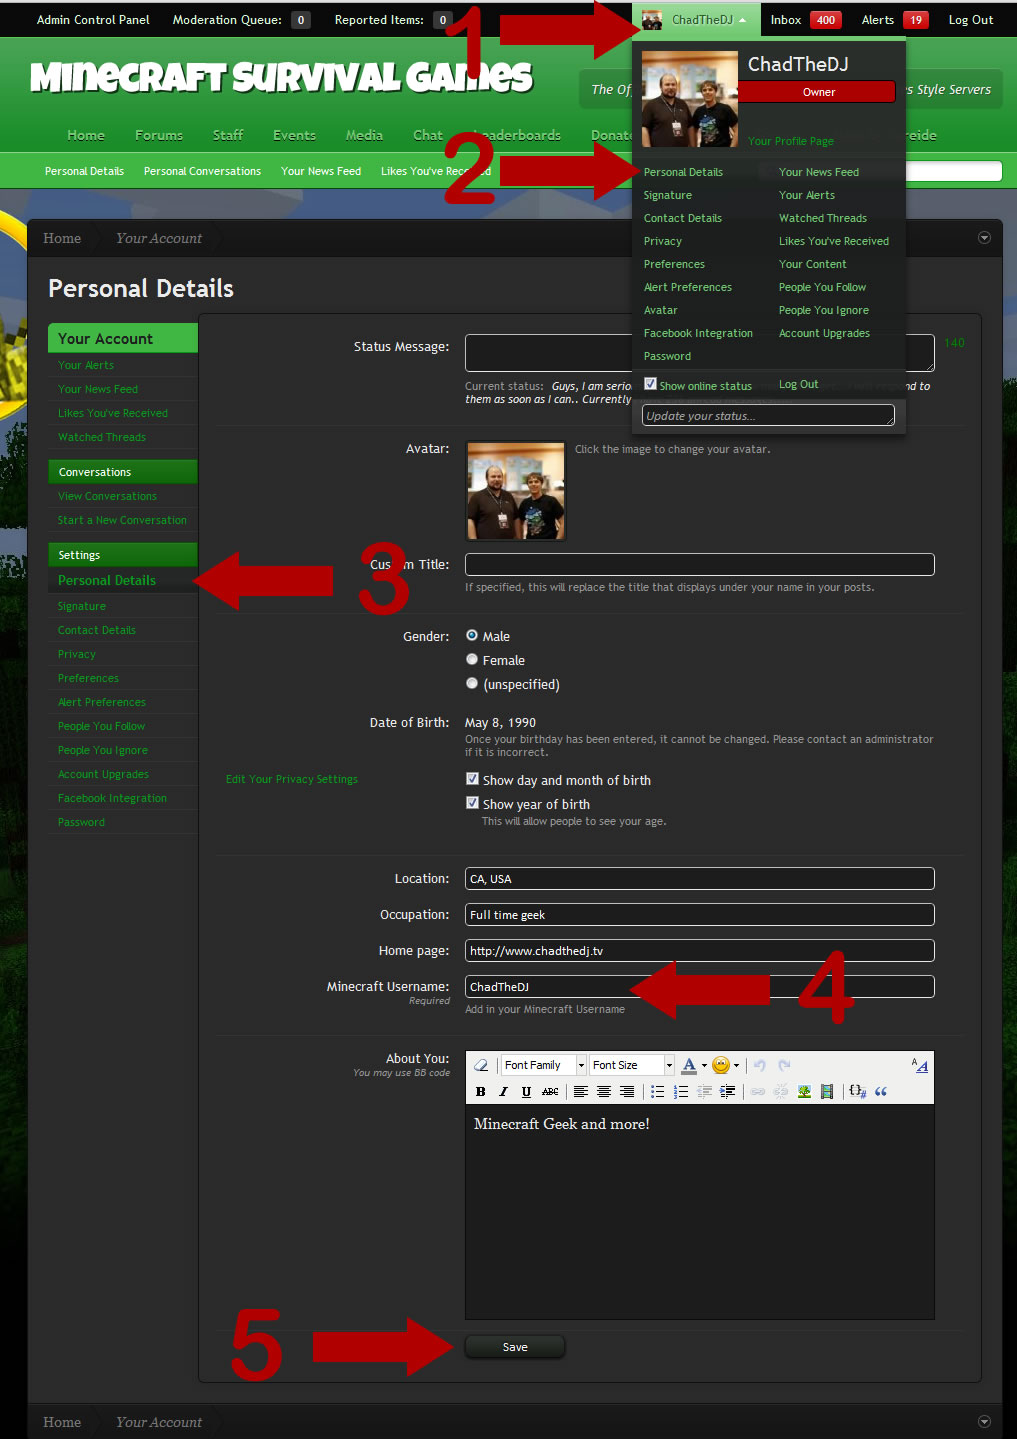Open the Font Size dropdown
1017x1439 pixels.
click(631, 1065)
